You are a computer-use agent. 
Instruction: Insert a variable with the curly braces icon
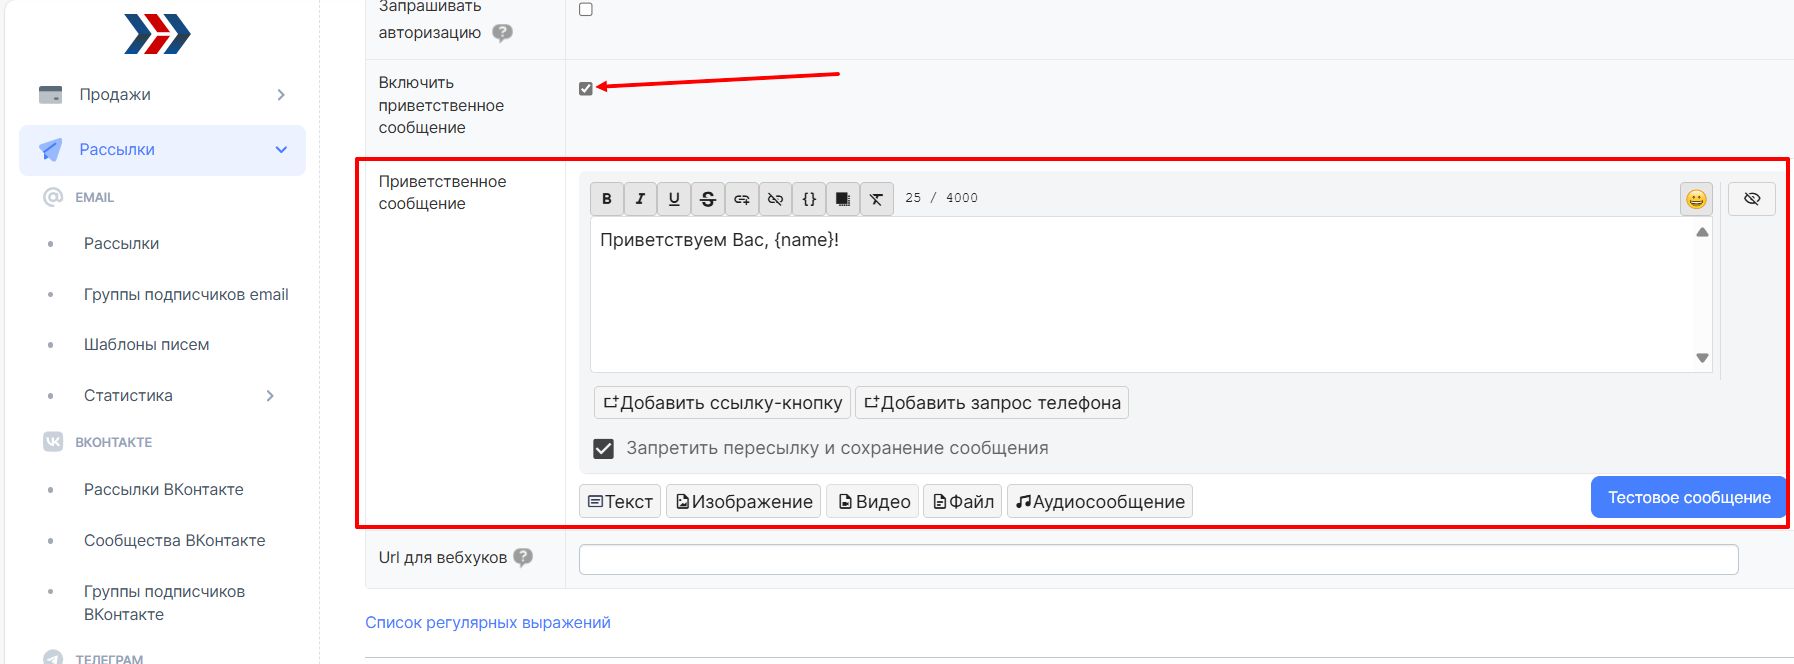[809, 199]
